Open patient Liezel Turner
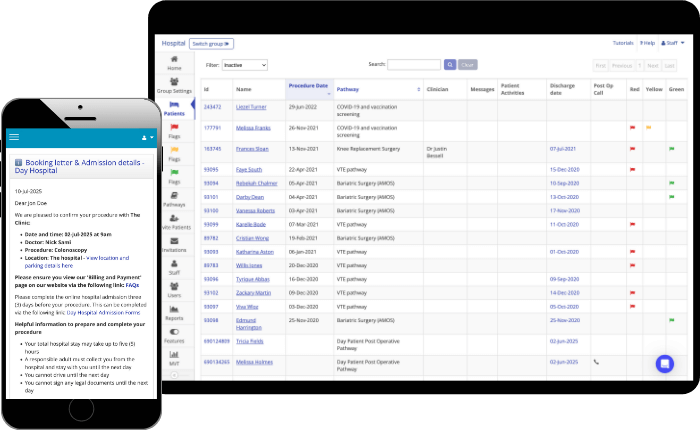Screen dimensions: 700x430 (251, 107)
